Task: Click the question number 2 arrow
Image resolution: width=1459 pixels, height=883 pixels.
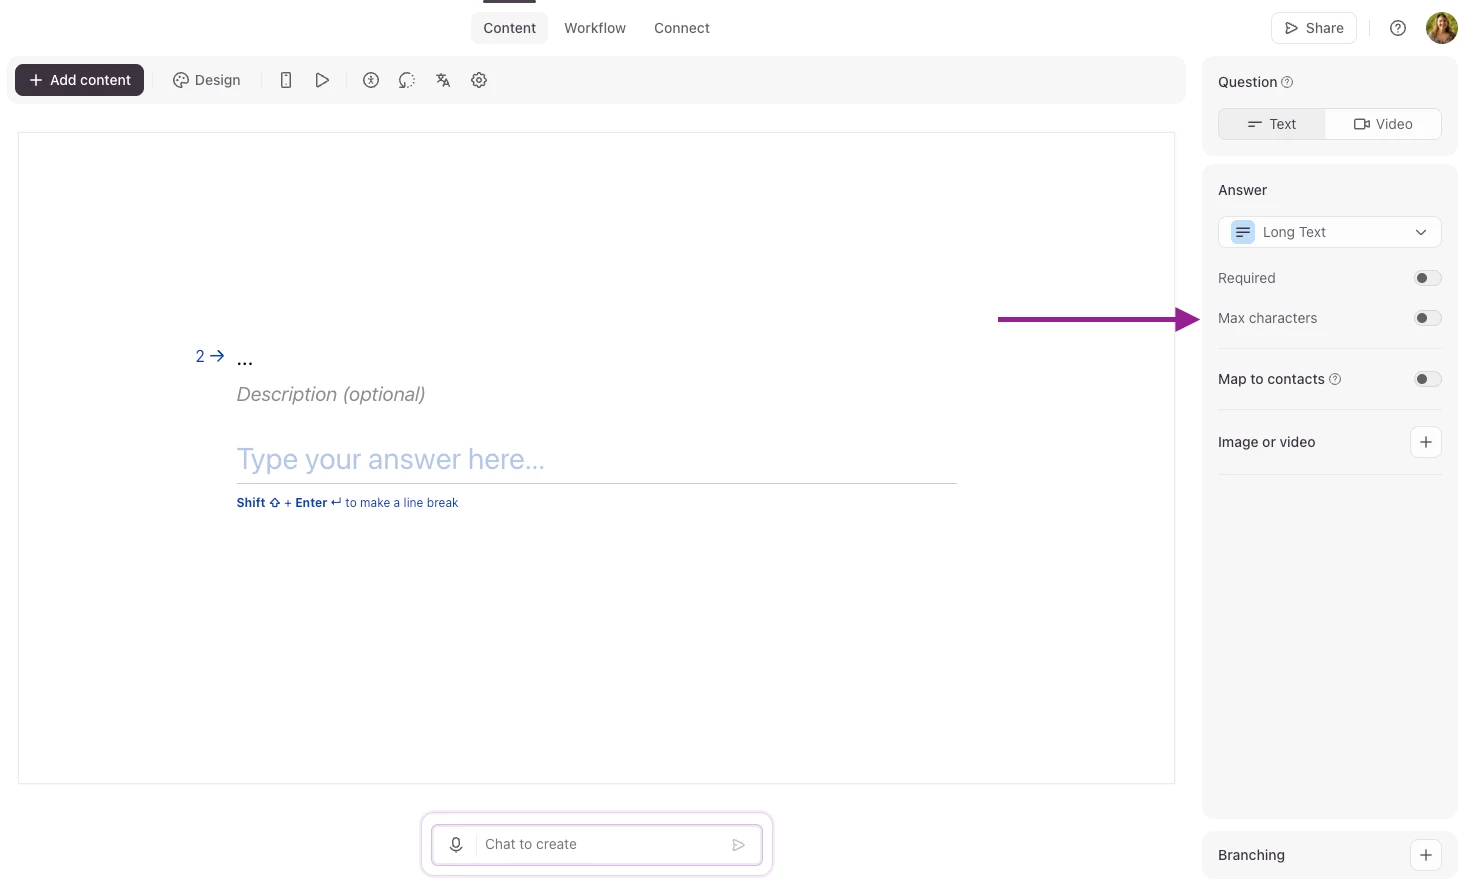Action: click(x=210, y=356)
